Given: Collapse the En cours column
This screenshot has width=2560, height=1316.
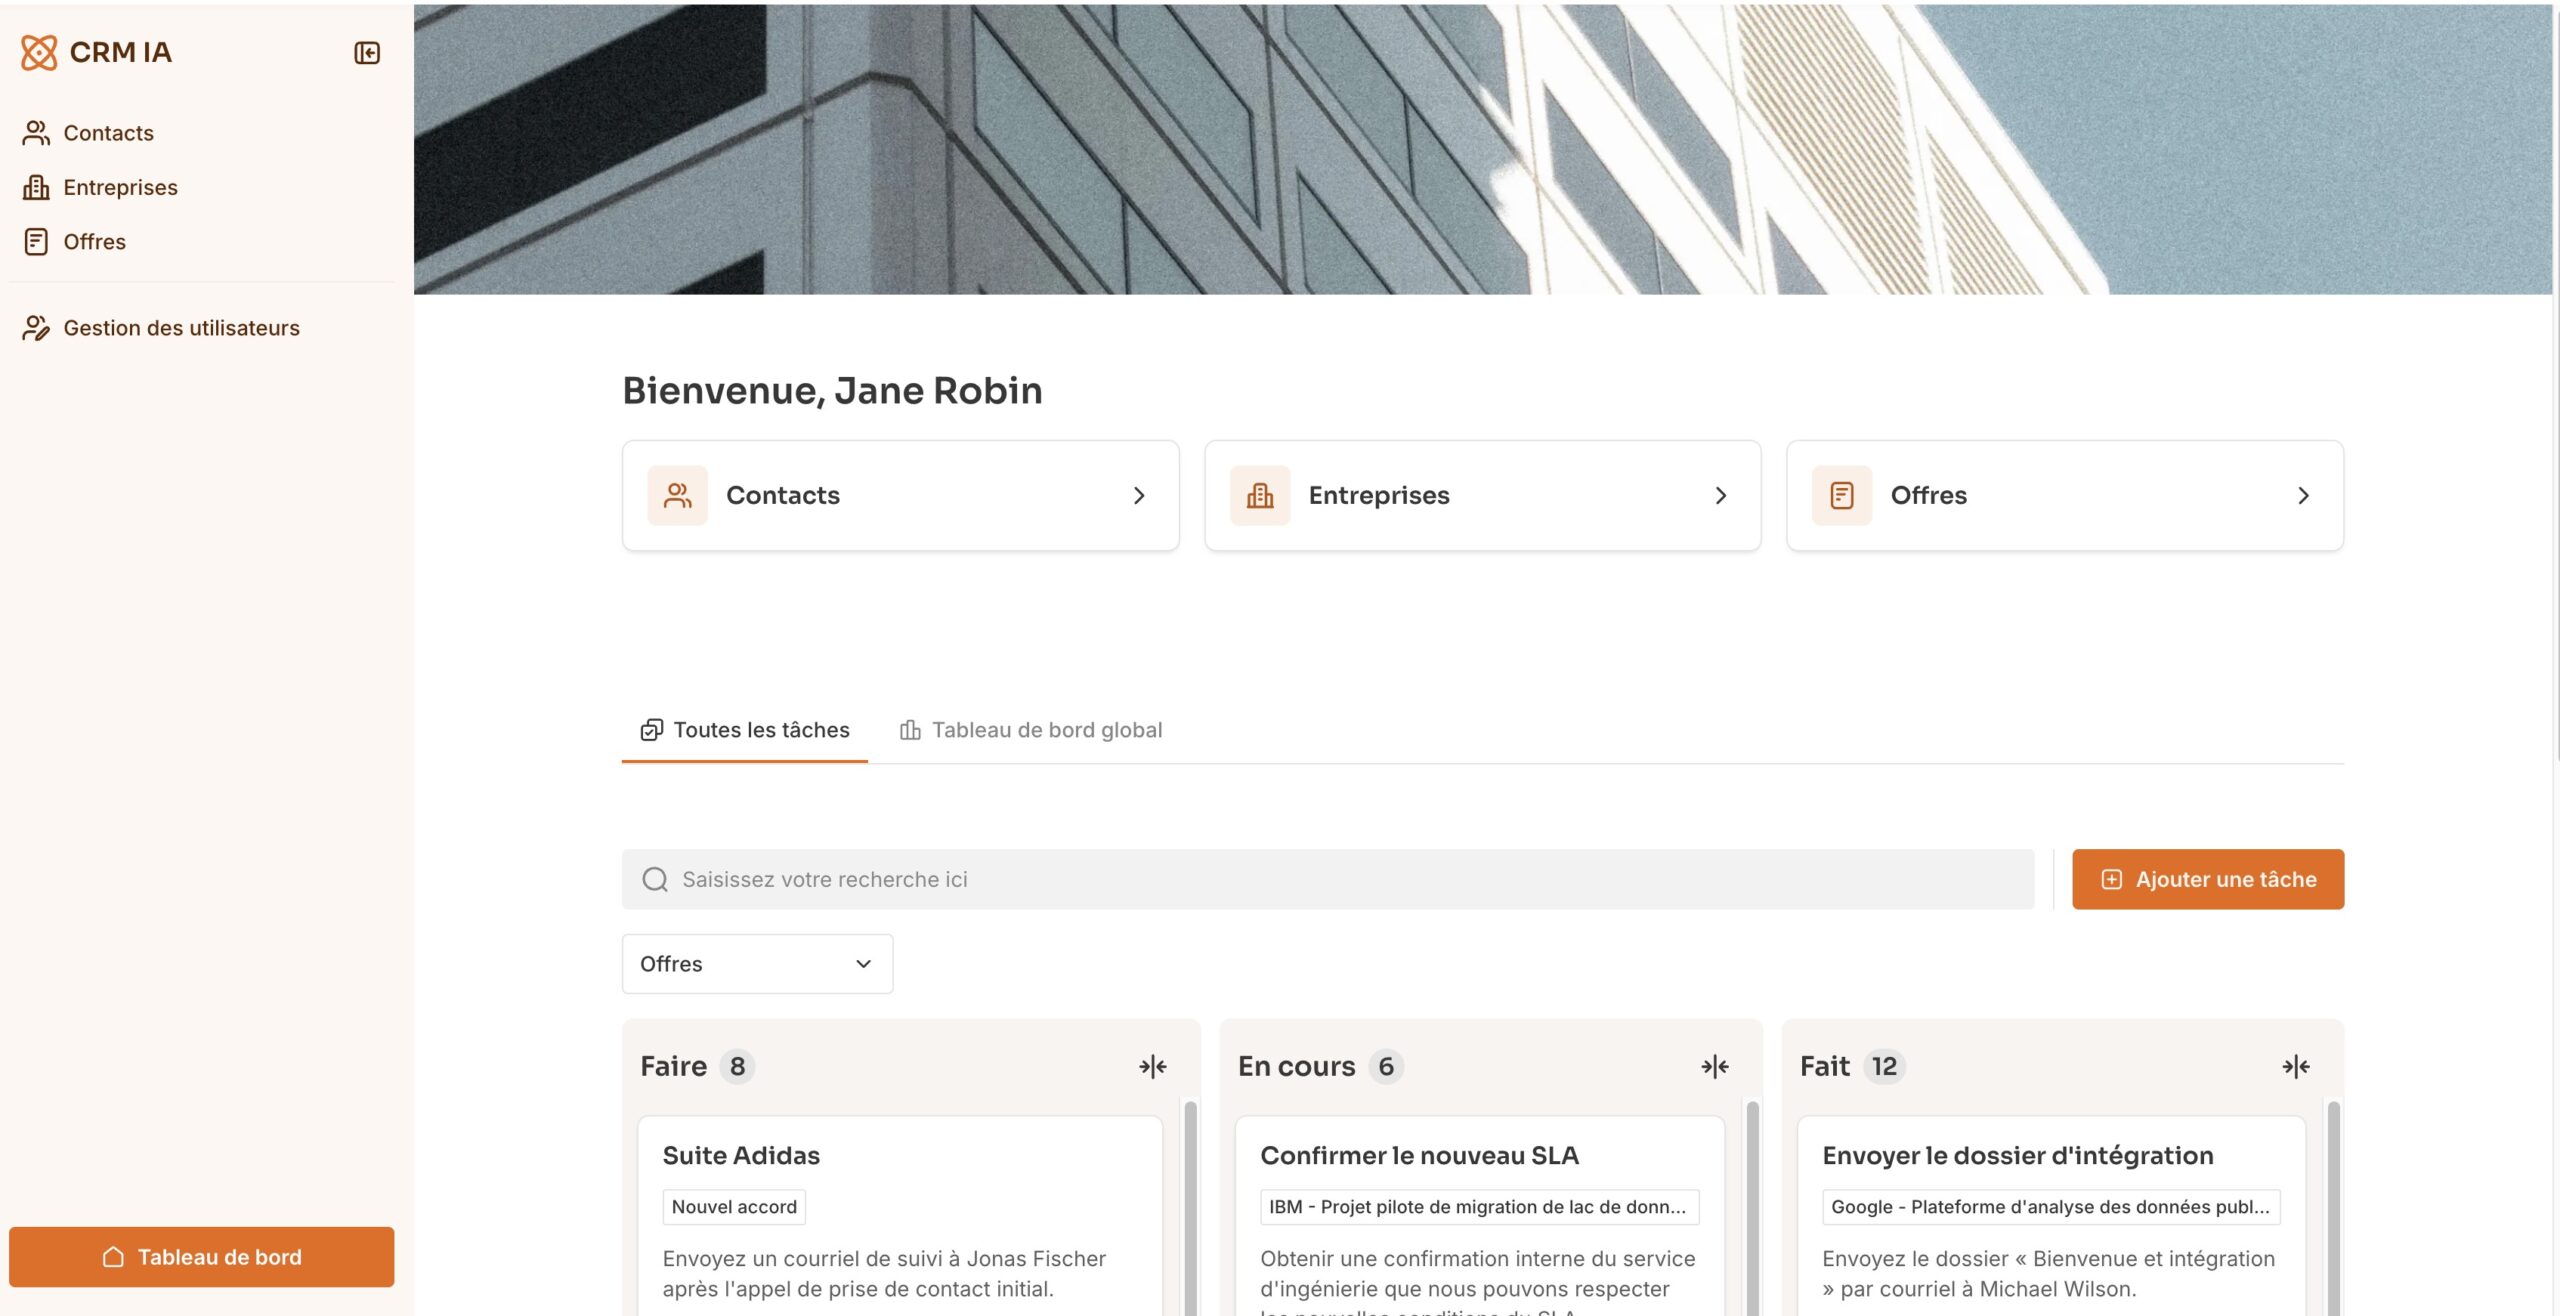Looking at the screenshot, I should (x=1714, y=1067).
